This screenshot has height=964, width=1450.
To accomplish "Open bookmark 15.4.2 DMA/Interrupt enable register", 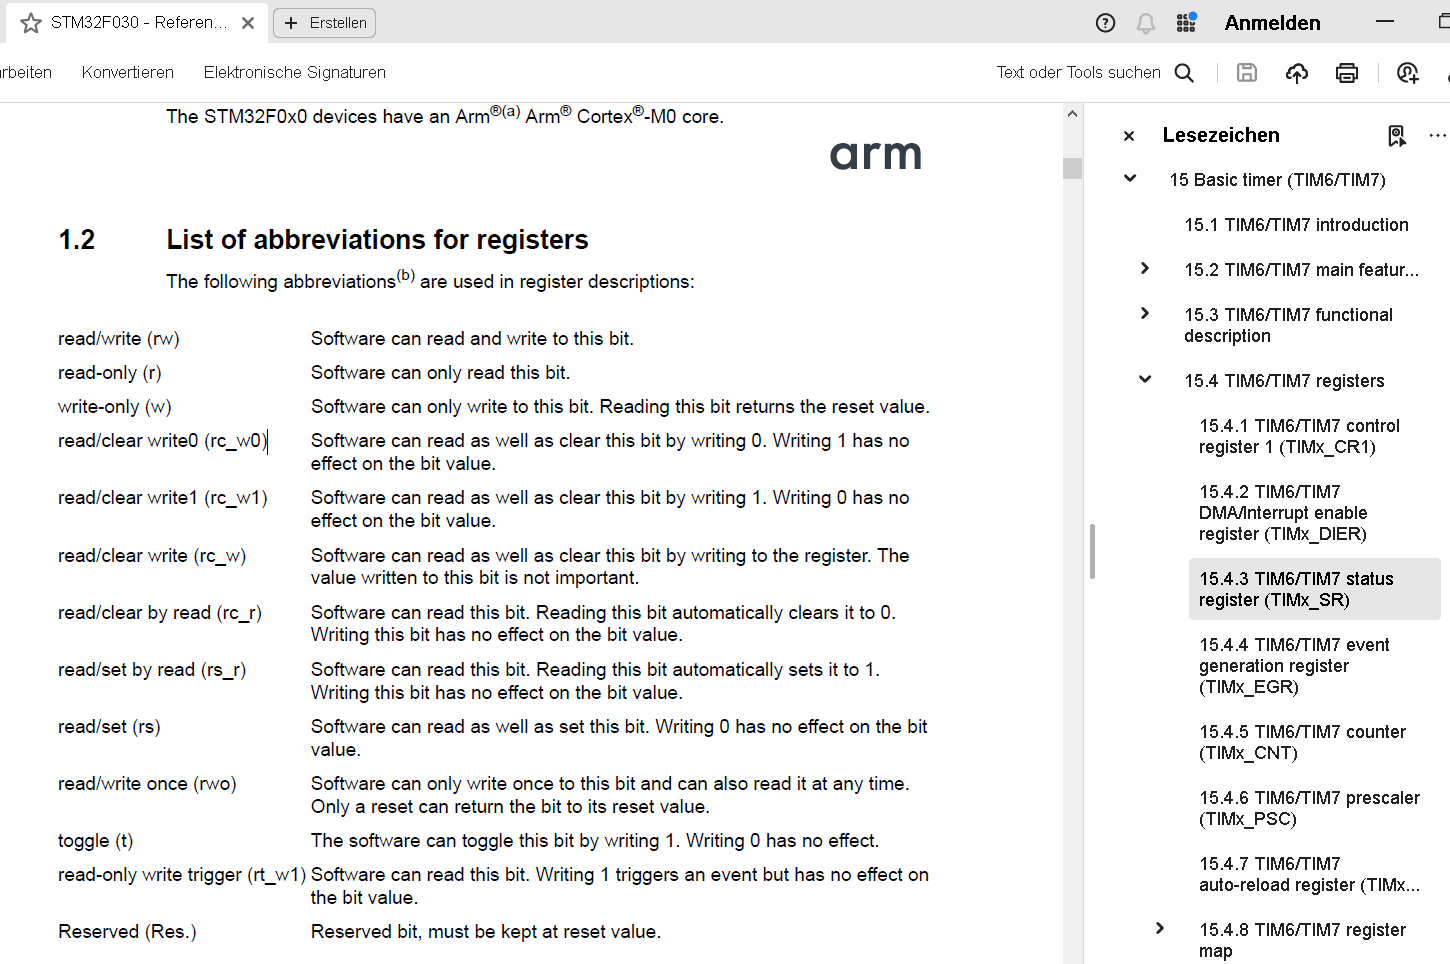I will (1283, 513).
